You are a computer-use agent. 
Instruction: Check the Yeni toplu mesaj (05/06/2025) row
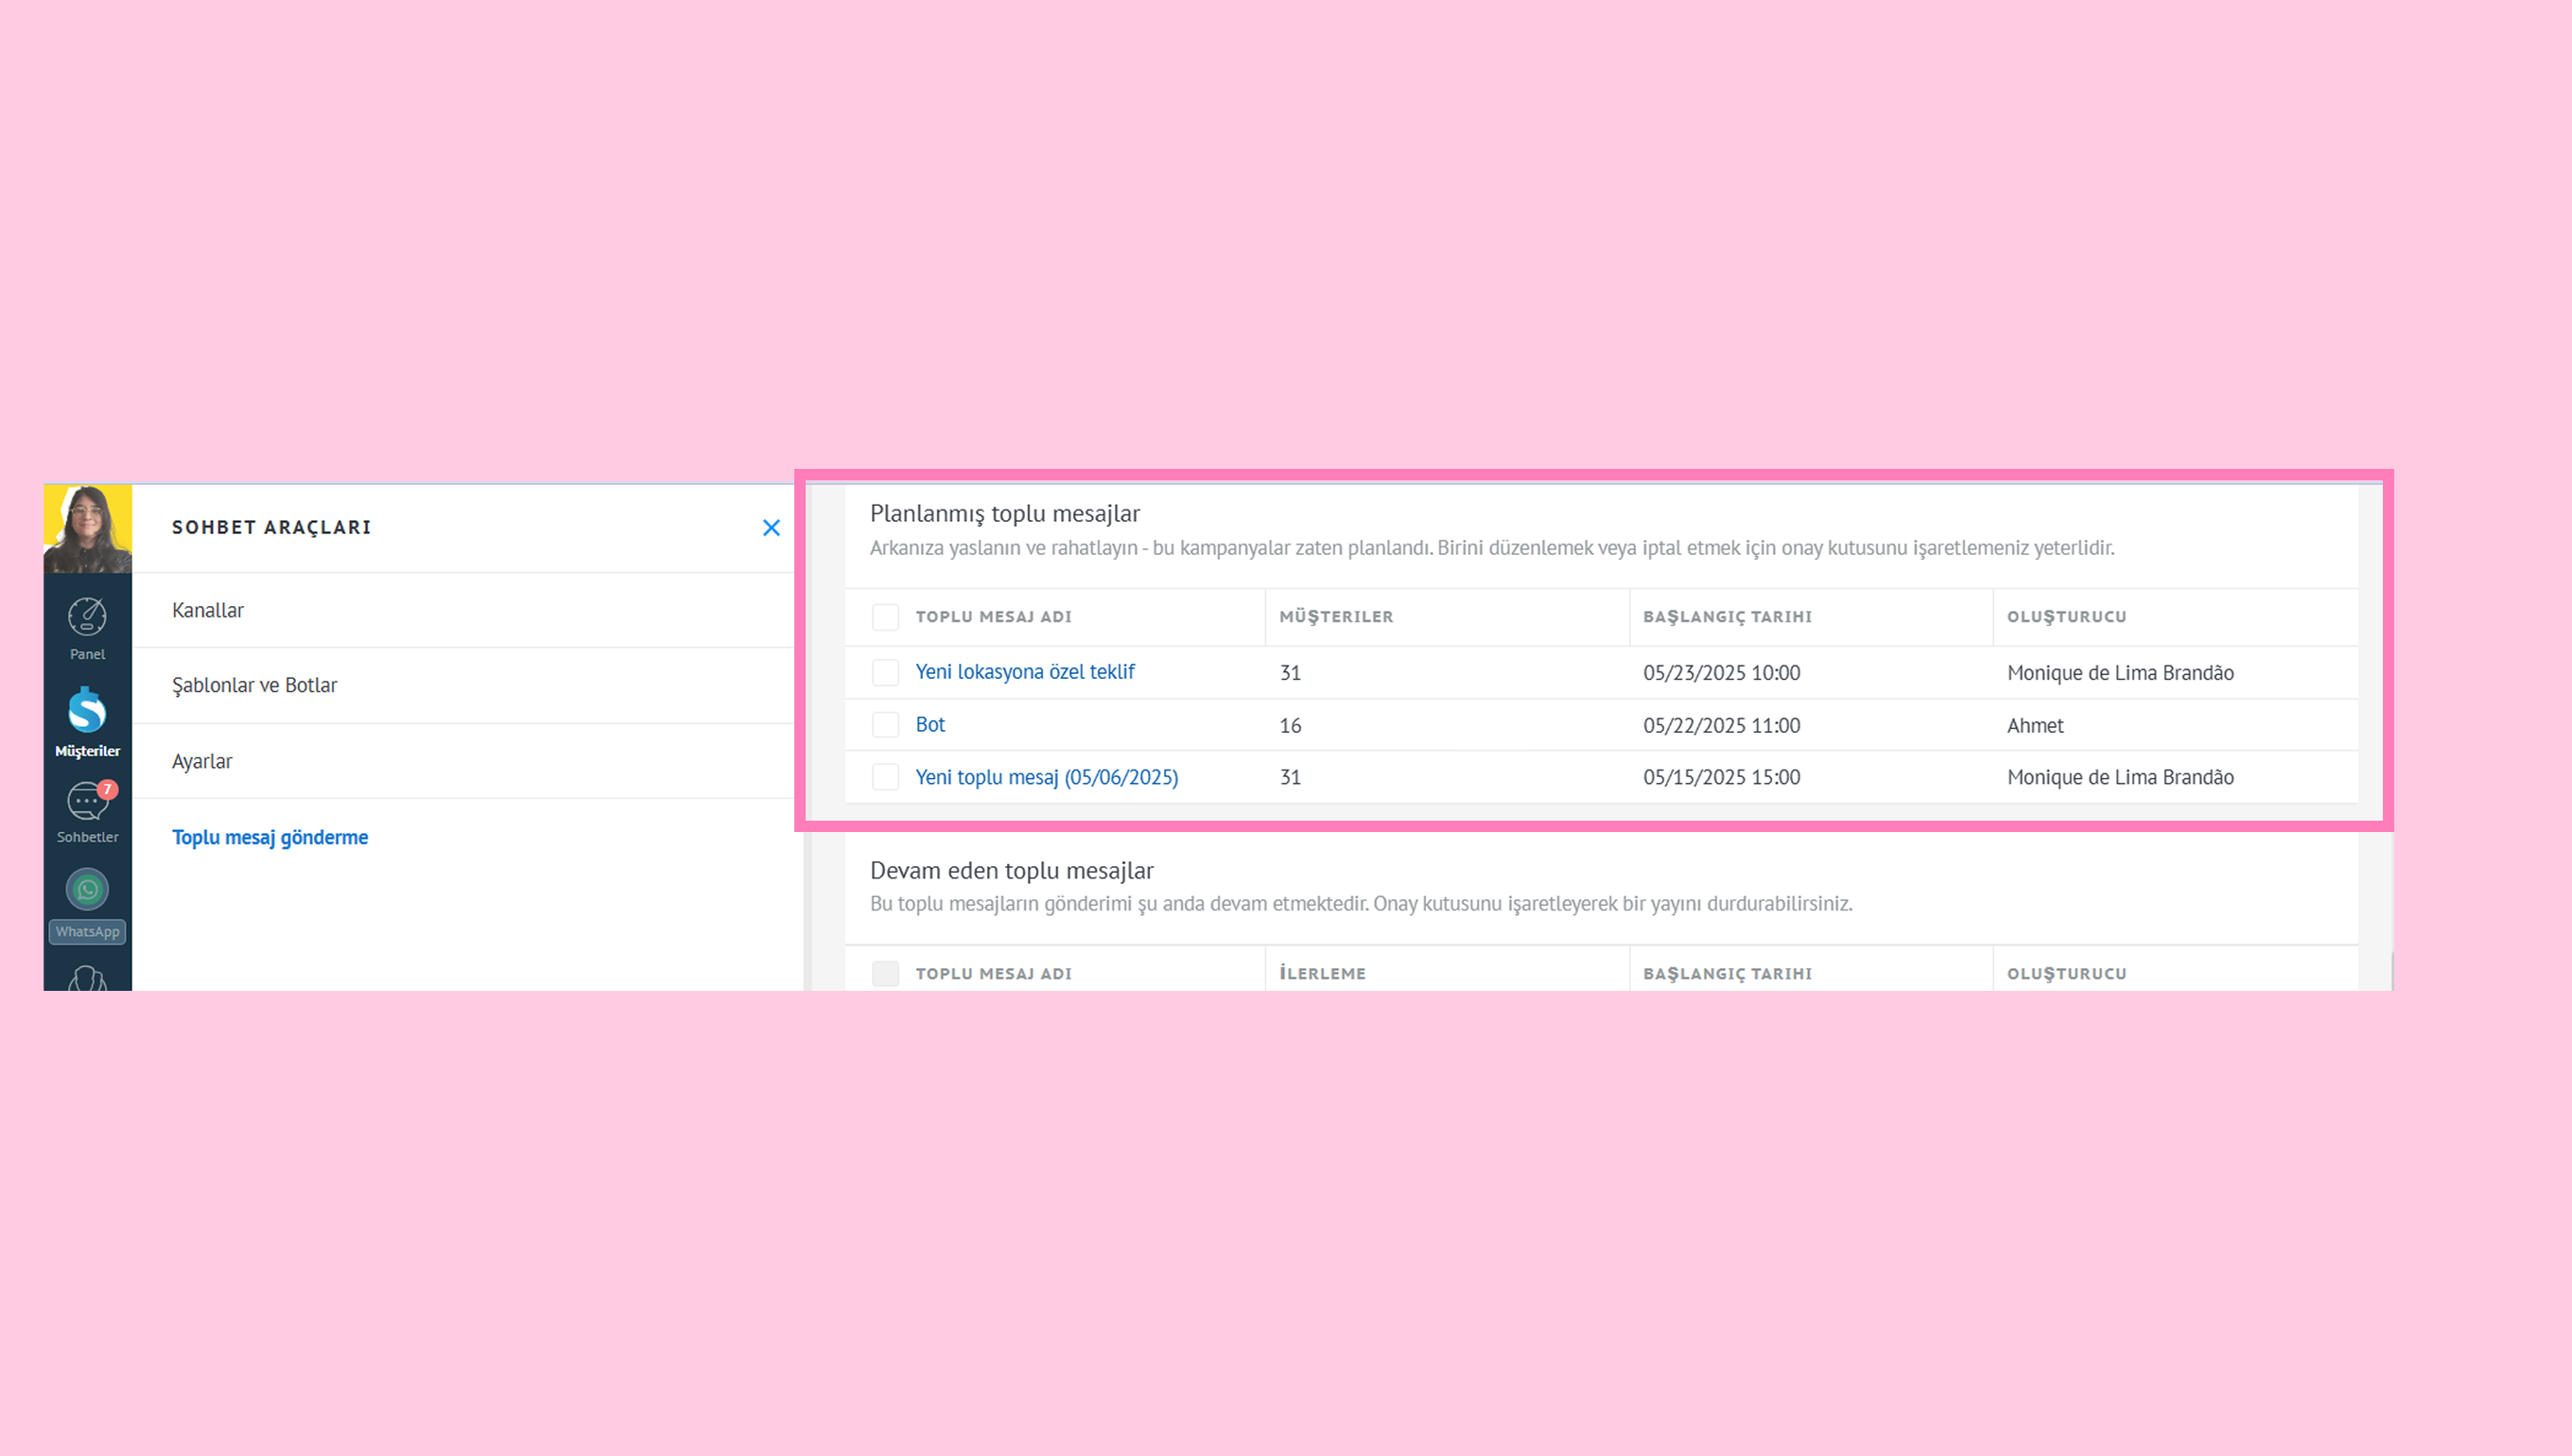tap(885, 777)
